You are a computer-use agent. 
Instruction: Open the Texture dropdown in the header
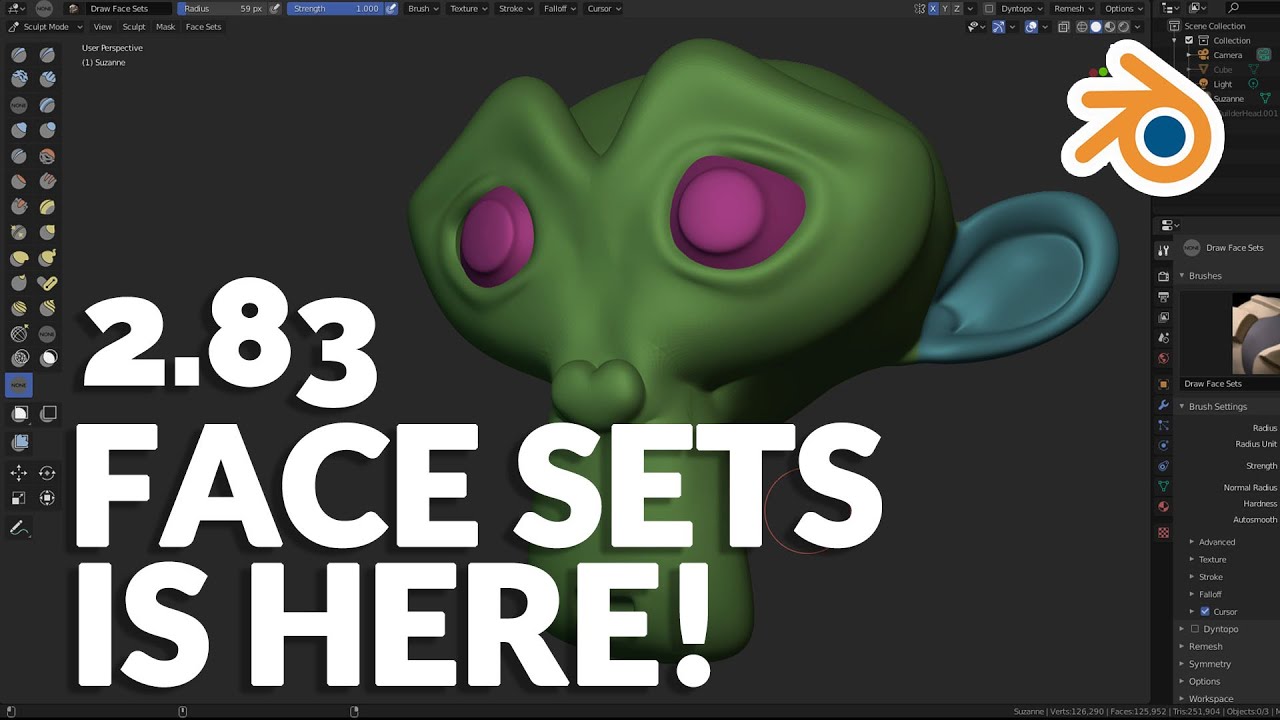(x=468, y=8)
